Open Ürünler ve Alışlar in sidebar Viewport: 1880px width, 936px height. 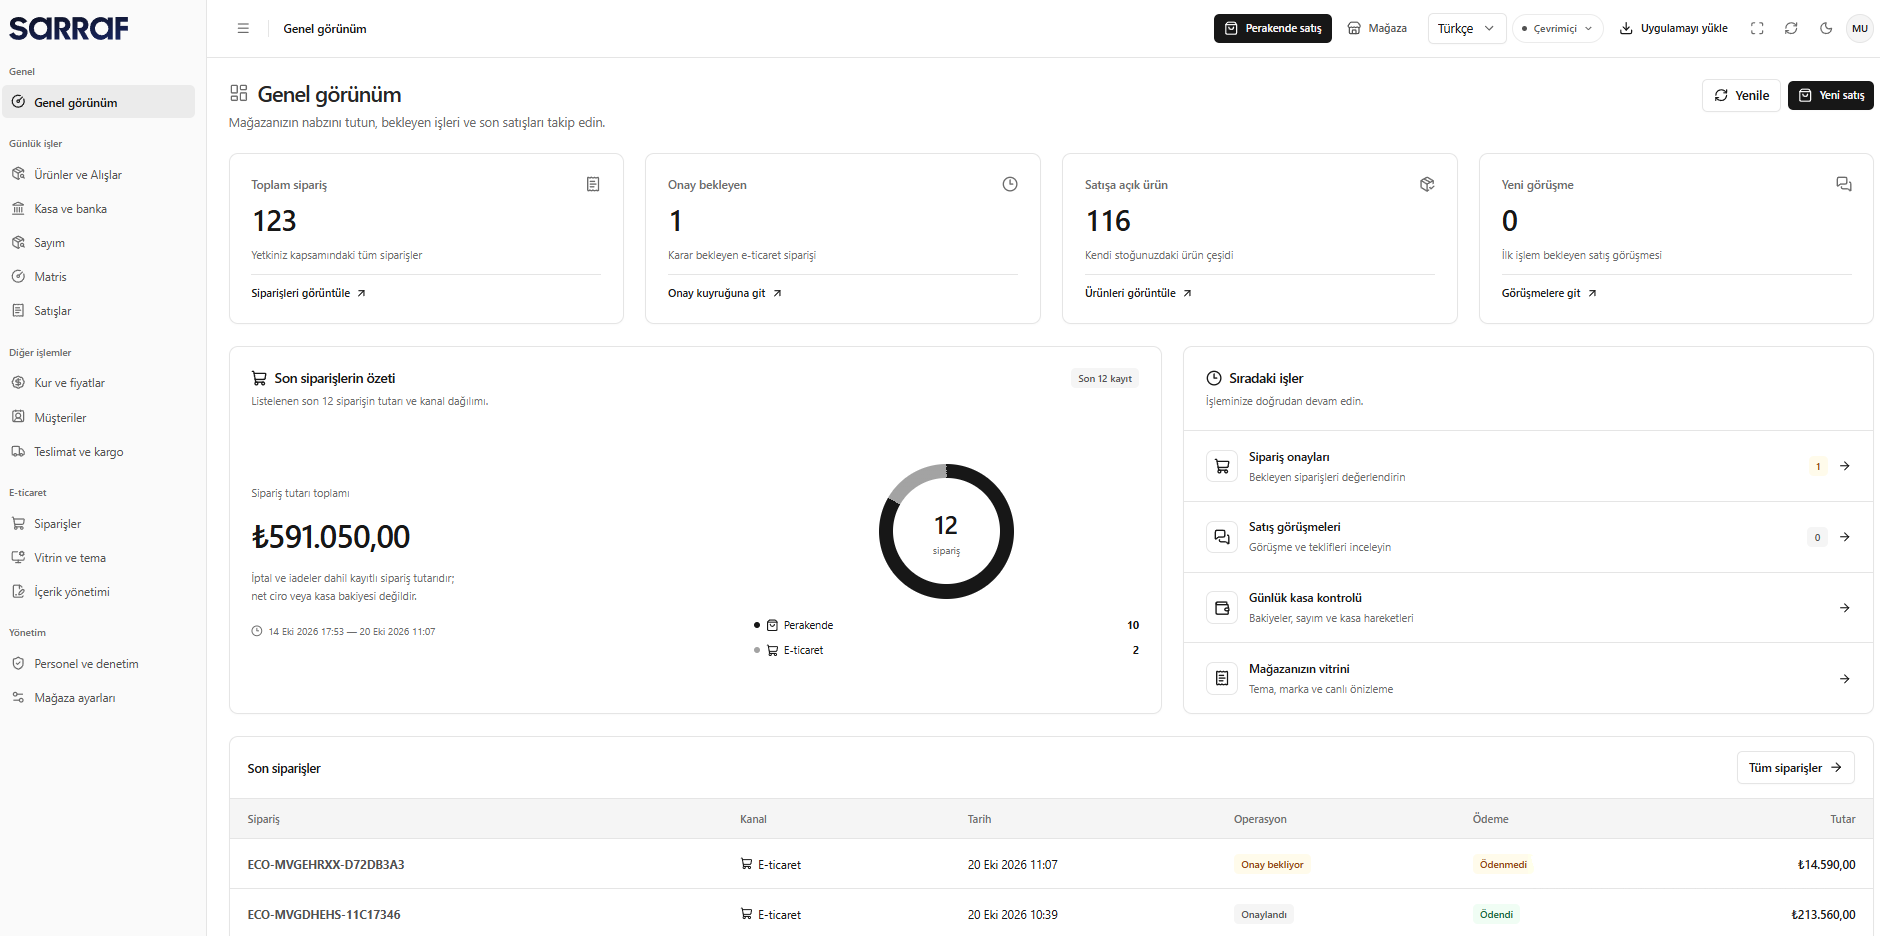pyautogui.click(x=99, y=174)
